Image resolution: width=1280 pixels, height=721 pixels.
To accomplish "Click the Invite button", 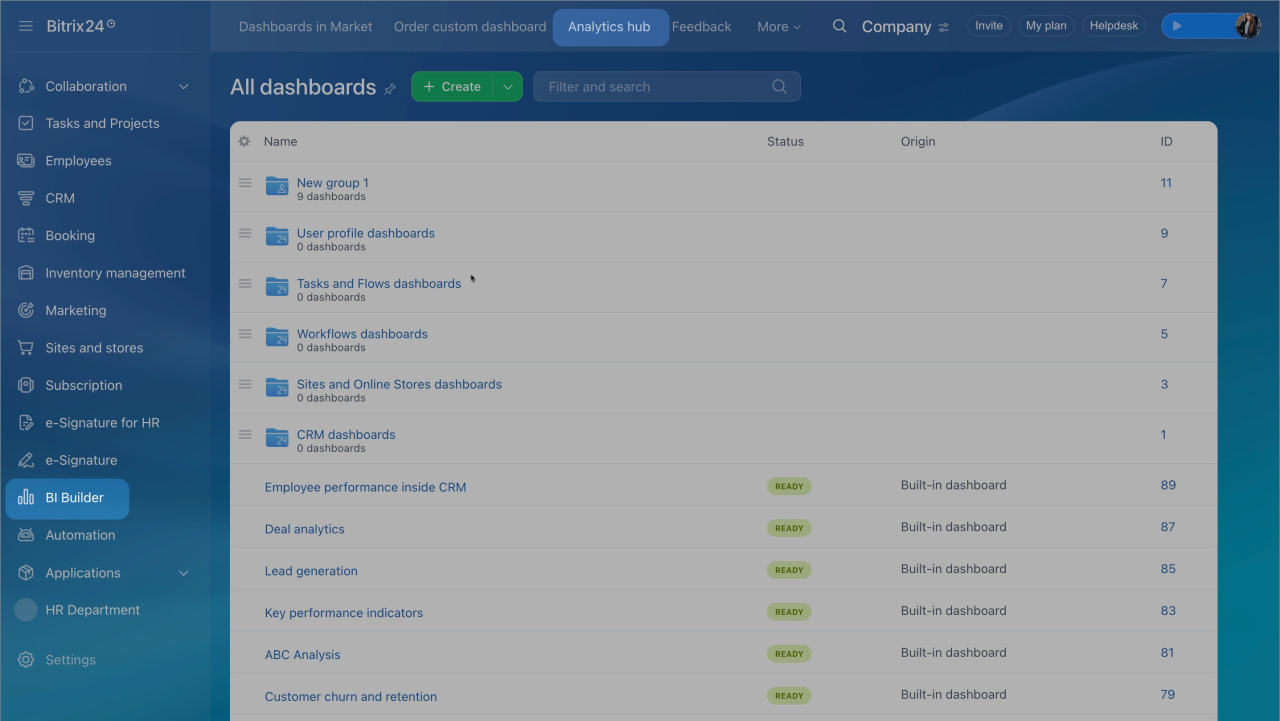I will [x=989, y=26].
